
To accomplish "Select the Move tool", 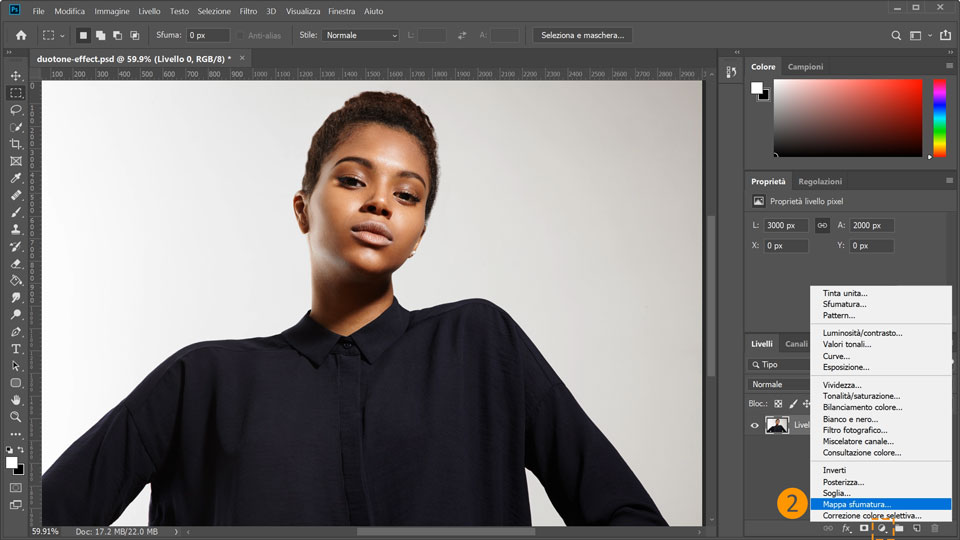I will pyautogui.click(x=16, y=76).
